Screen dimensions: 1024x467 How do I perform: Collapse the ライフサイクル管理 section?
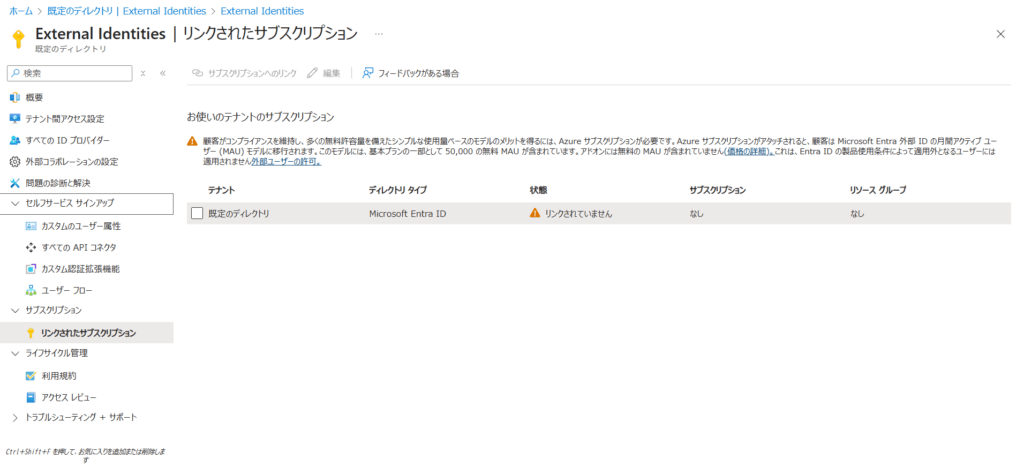tap(14, 353)
